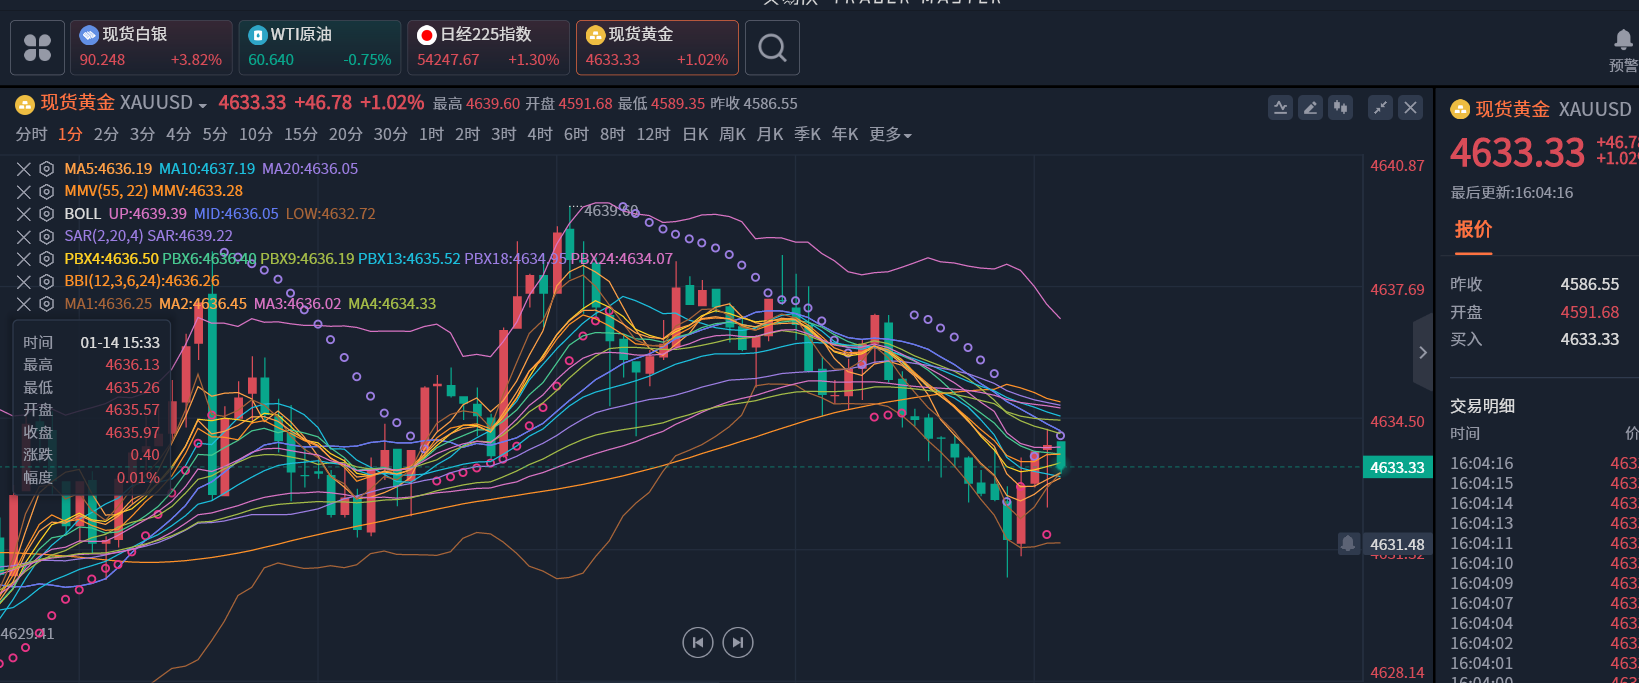The width and height of the screenshot is (1639, 683).
Task: Collapse the right side panel arrow
Action: point(1422,352)
